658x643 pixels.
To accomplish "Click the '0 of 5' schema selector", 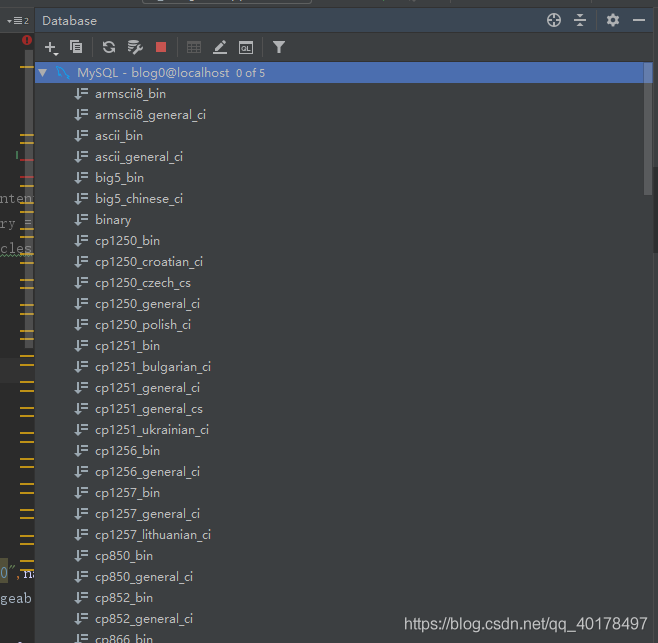I will pos(250,73).
